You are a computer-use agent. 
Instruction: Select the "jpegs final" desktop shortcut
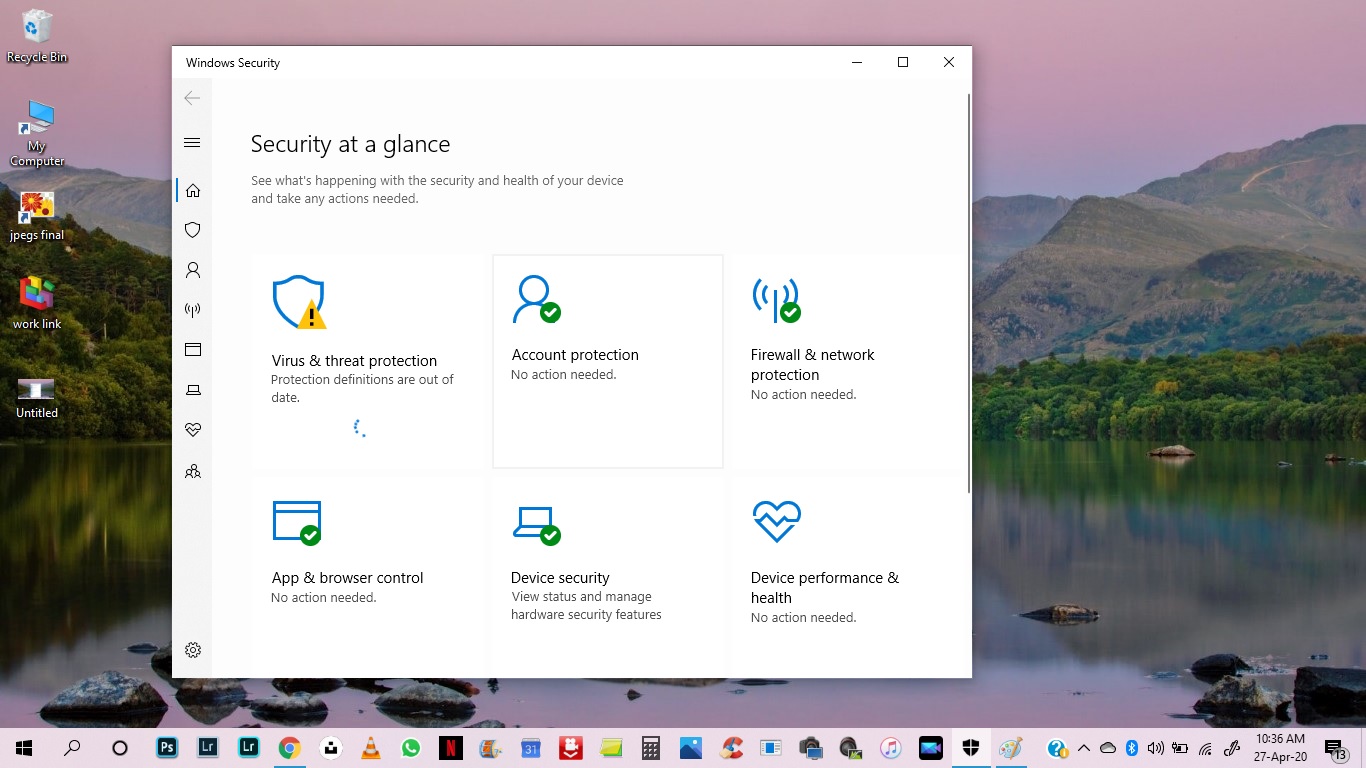pos(37,216)
